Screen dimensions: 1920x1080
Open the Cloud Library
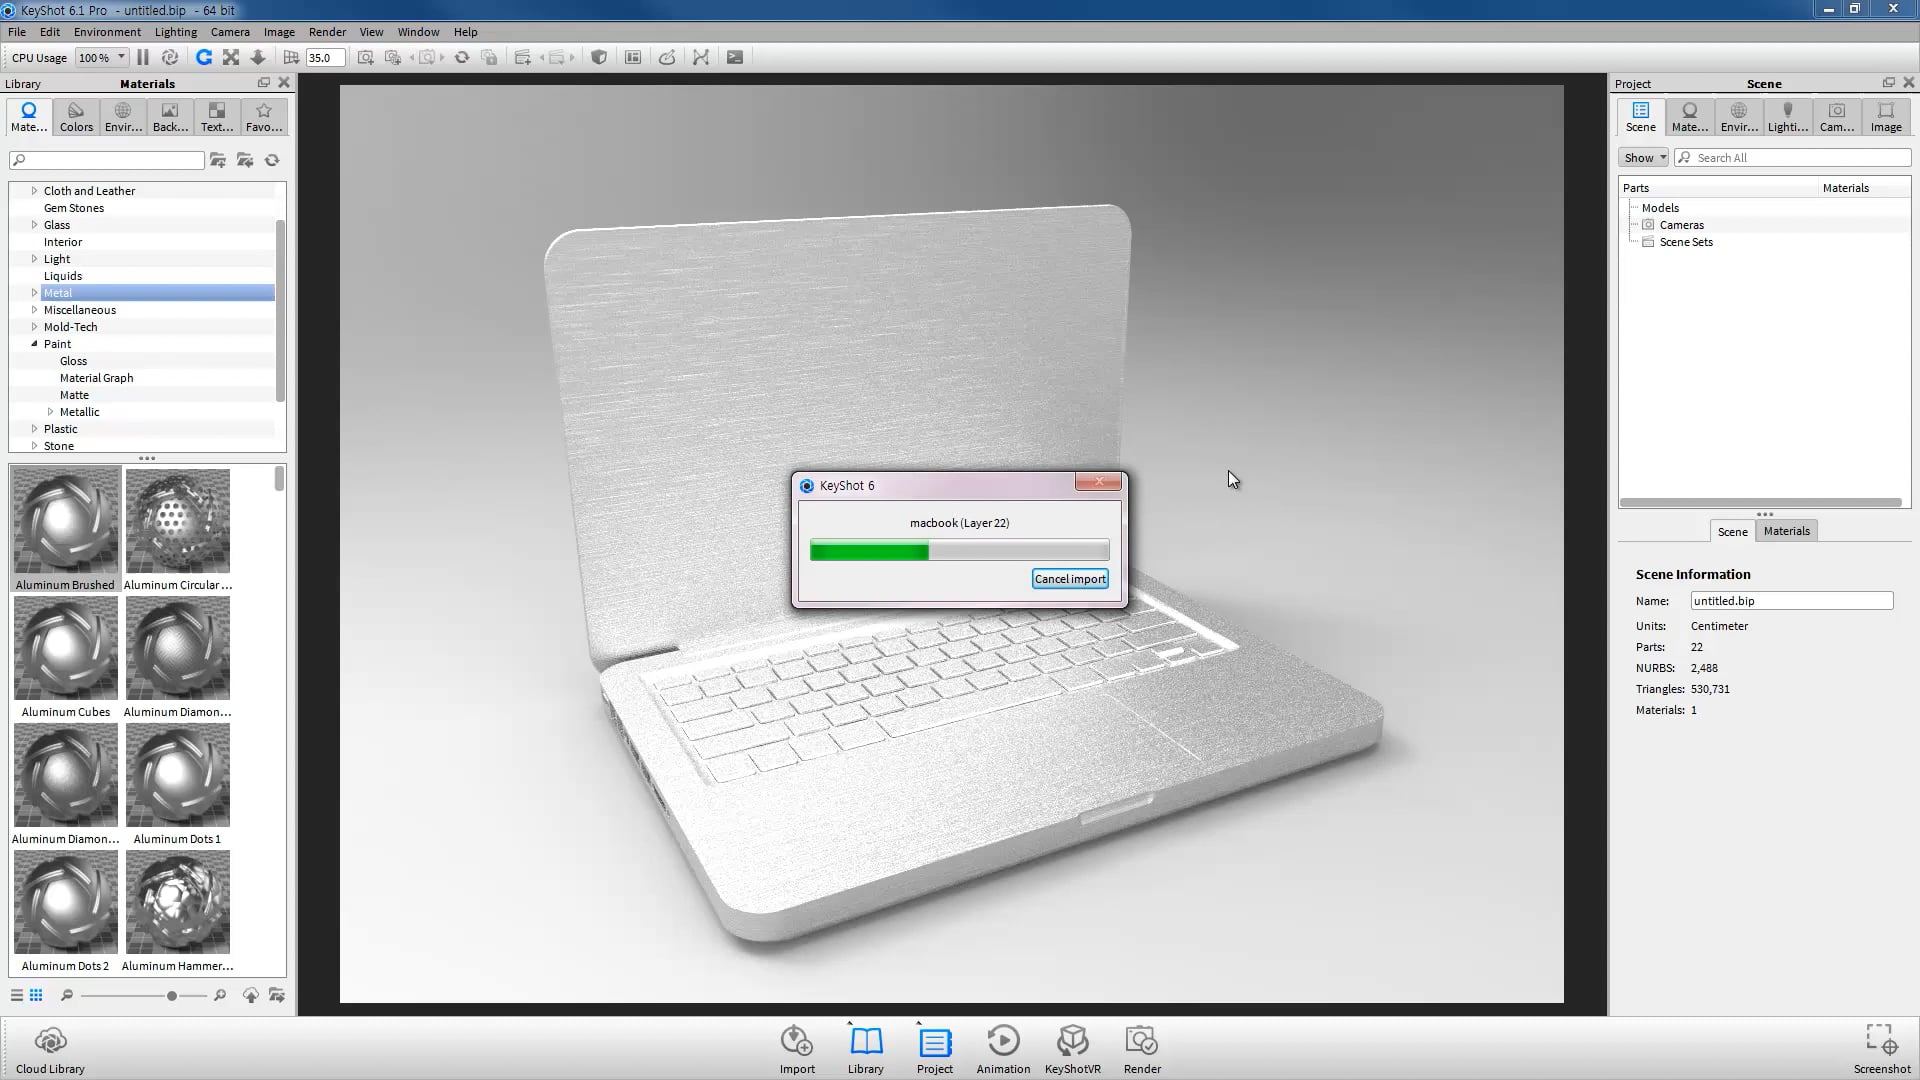50,1049
